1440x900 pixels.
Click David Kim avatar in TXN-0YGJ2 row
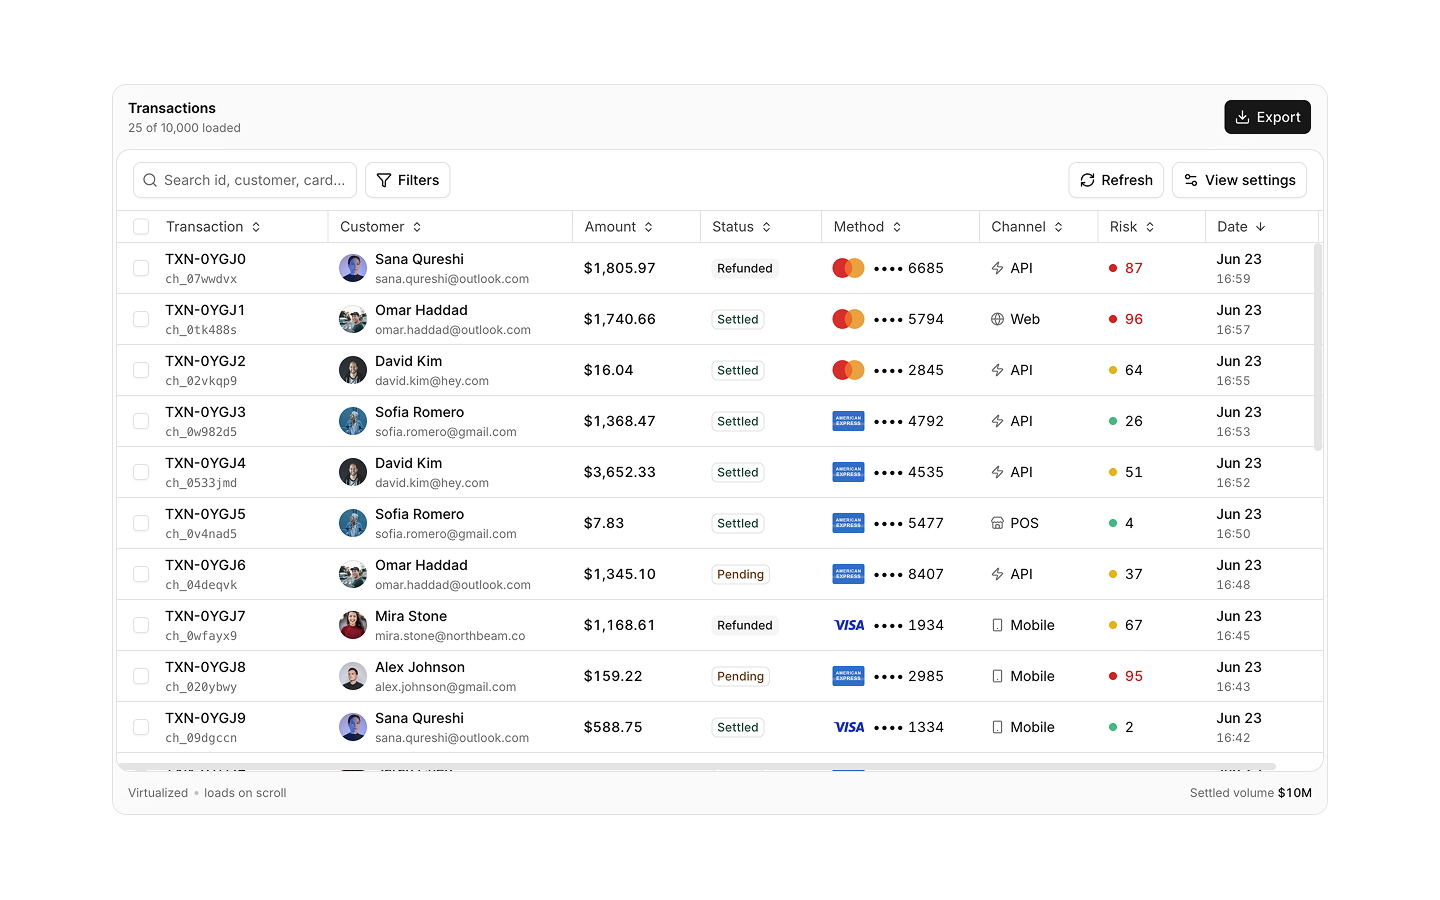click(353, 370)
